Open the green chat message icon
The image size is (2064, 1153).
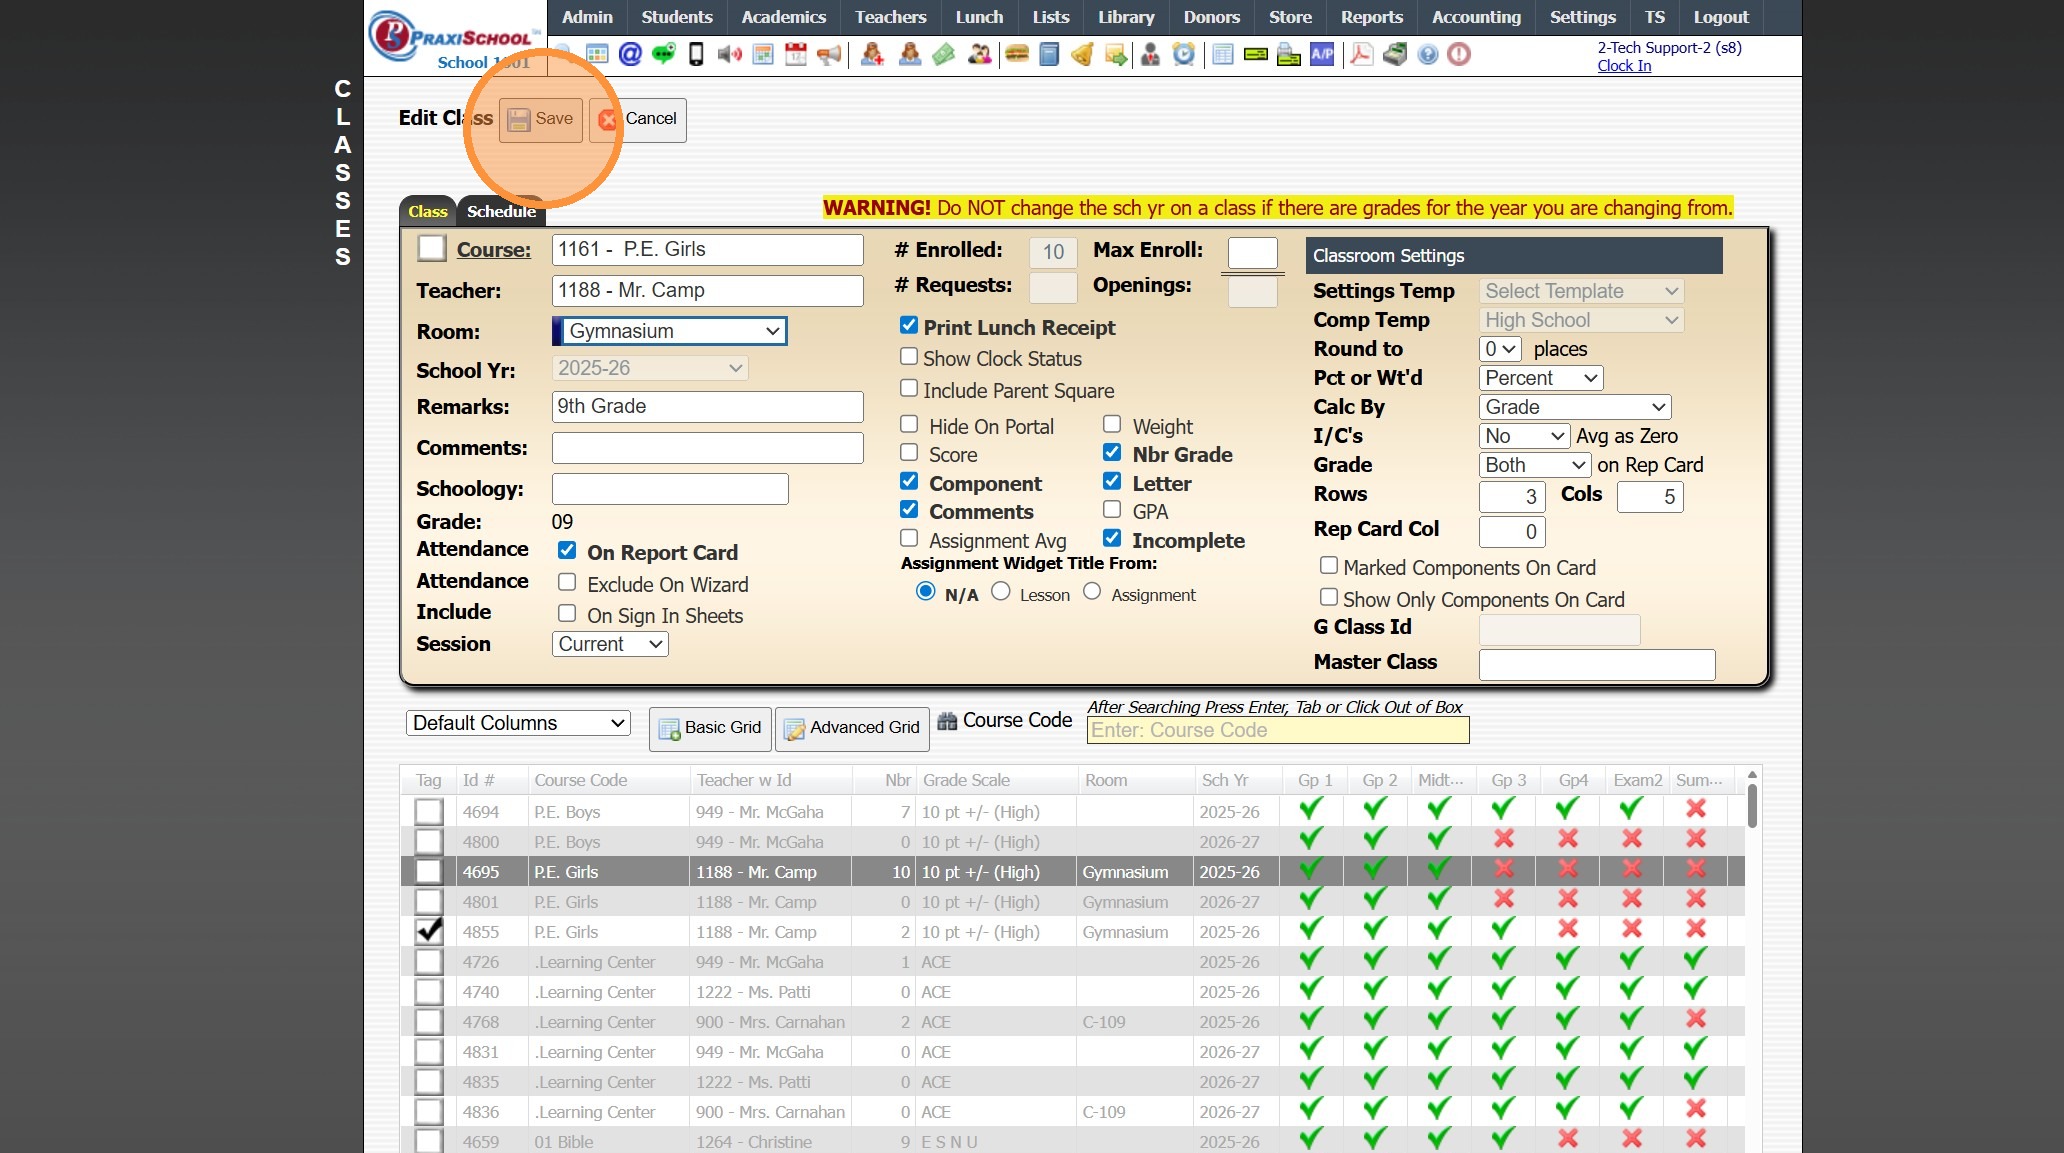click(663, 54)
